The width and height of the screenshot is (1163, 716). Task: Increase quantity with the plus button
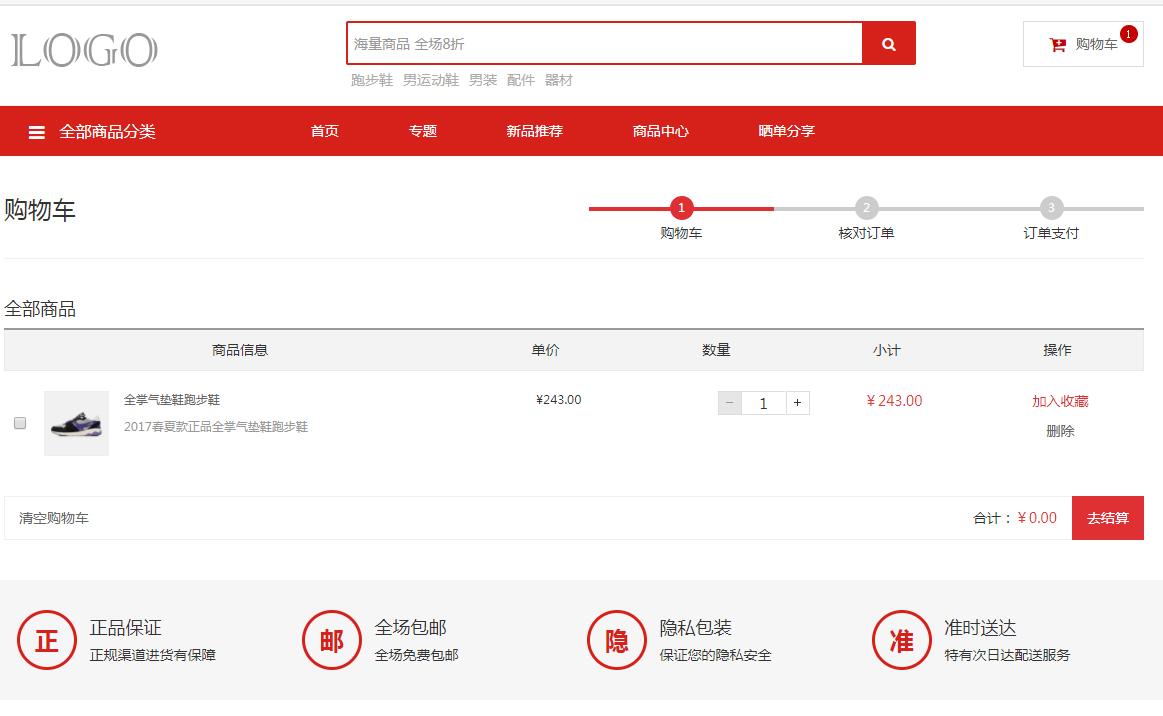tap(797, 403)
